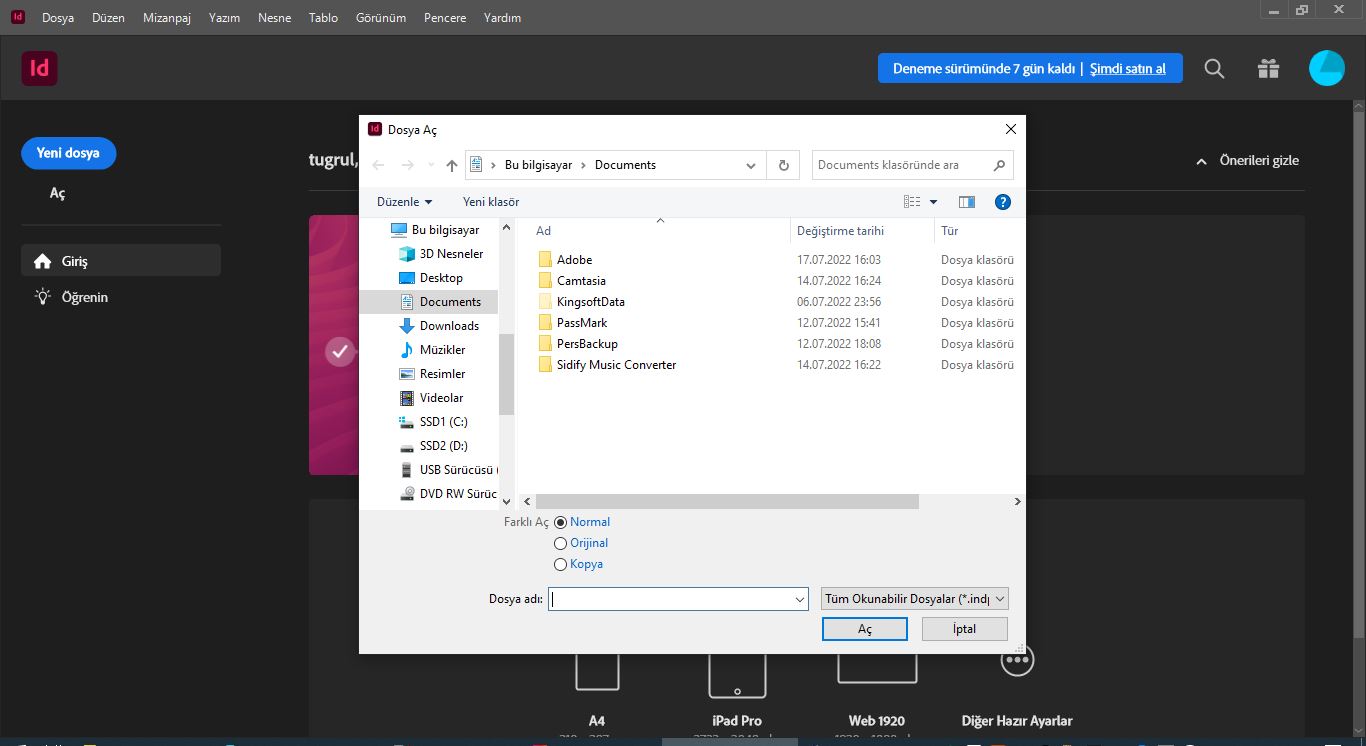
Task: Select the USB Sürücüsü drive
Action: click(x=448, y=470)
